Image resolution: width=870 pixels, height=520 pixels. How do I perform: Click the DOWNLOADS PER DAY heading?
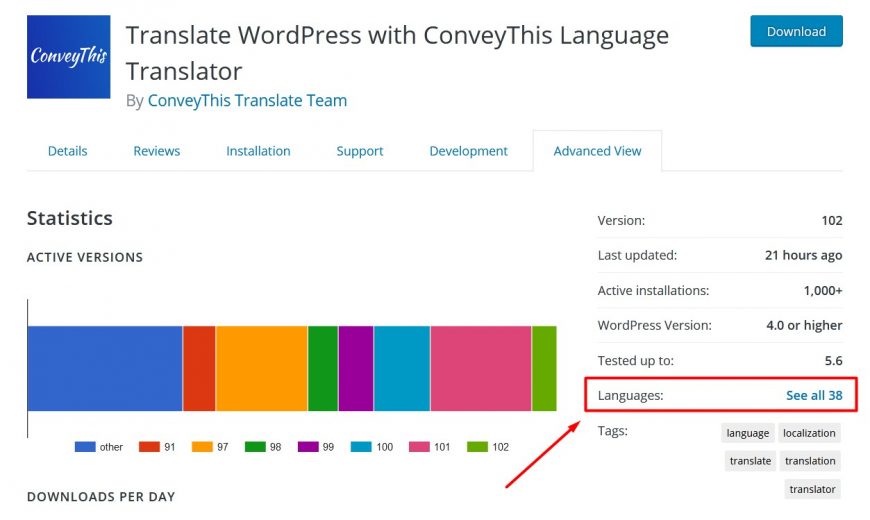click(x=101, y=497)
